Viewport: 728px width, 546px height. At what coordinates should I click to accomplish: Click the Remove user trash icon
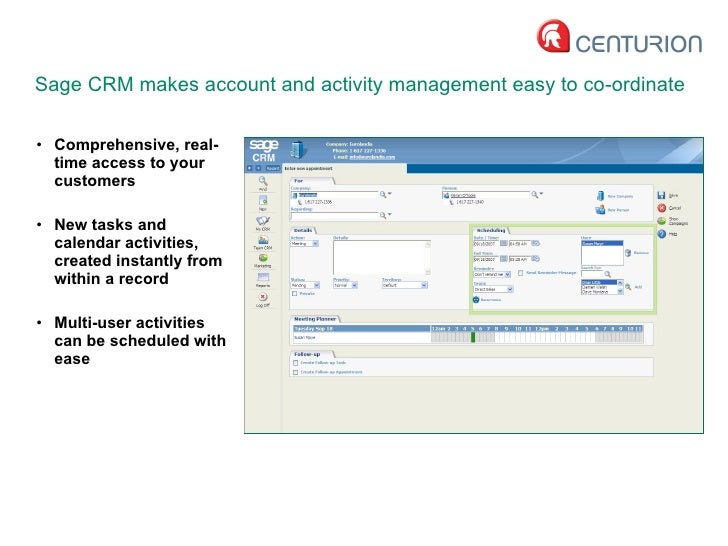click(628, 253)
